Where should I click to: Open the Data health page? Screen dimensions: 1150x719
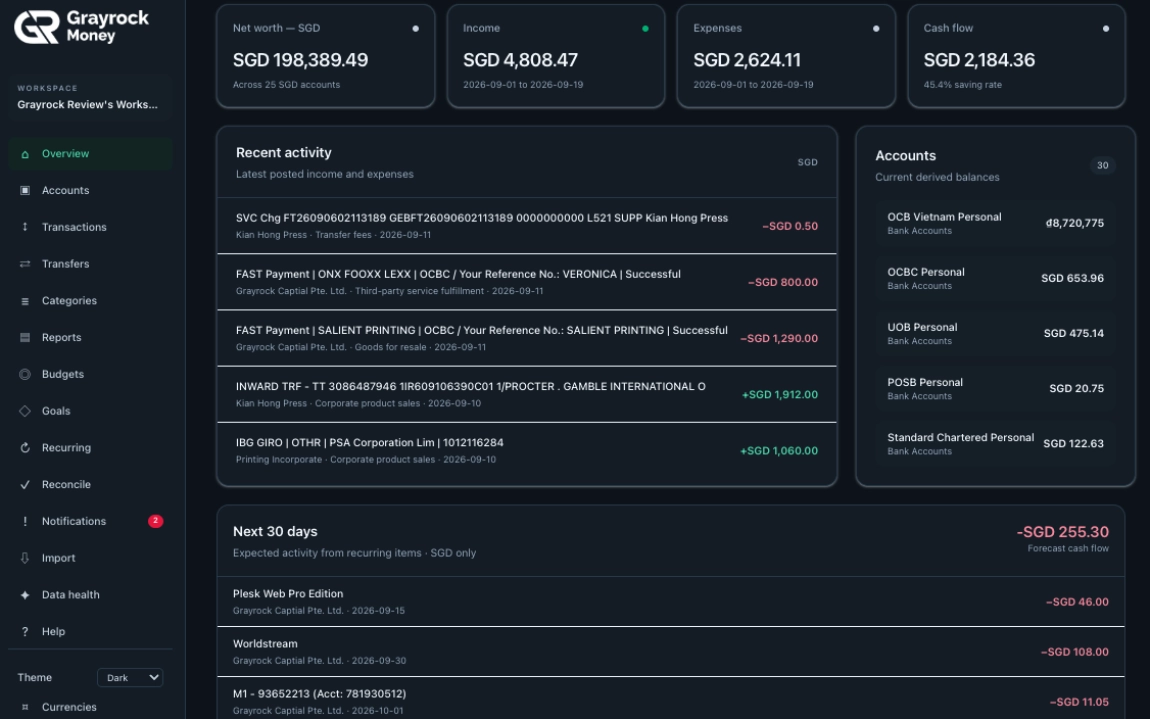click(x=90, y=594)
